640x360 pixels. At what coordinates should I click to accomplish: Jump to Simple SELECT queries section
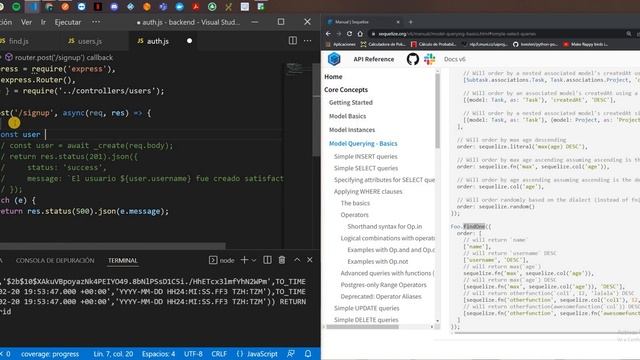pyautogui.click(x=366, y=168)
